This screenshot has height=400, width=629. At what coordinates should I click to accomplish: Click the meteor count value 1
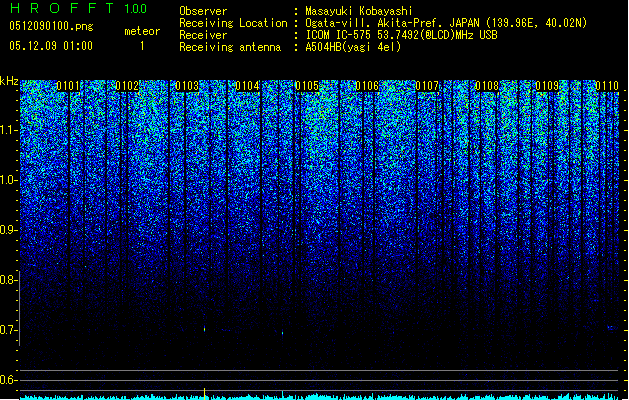[x=142, y=46]
